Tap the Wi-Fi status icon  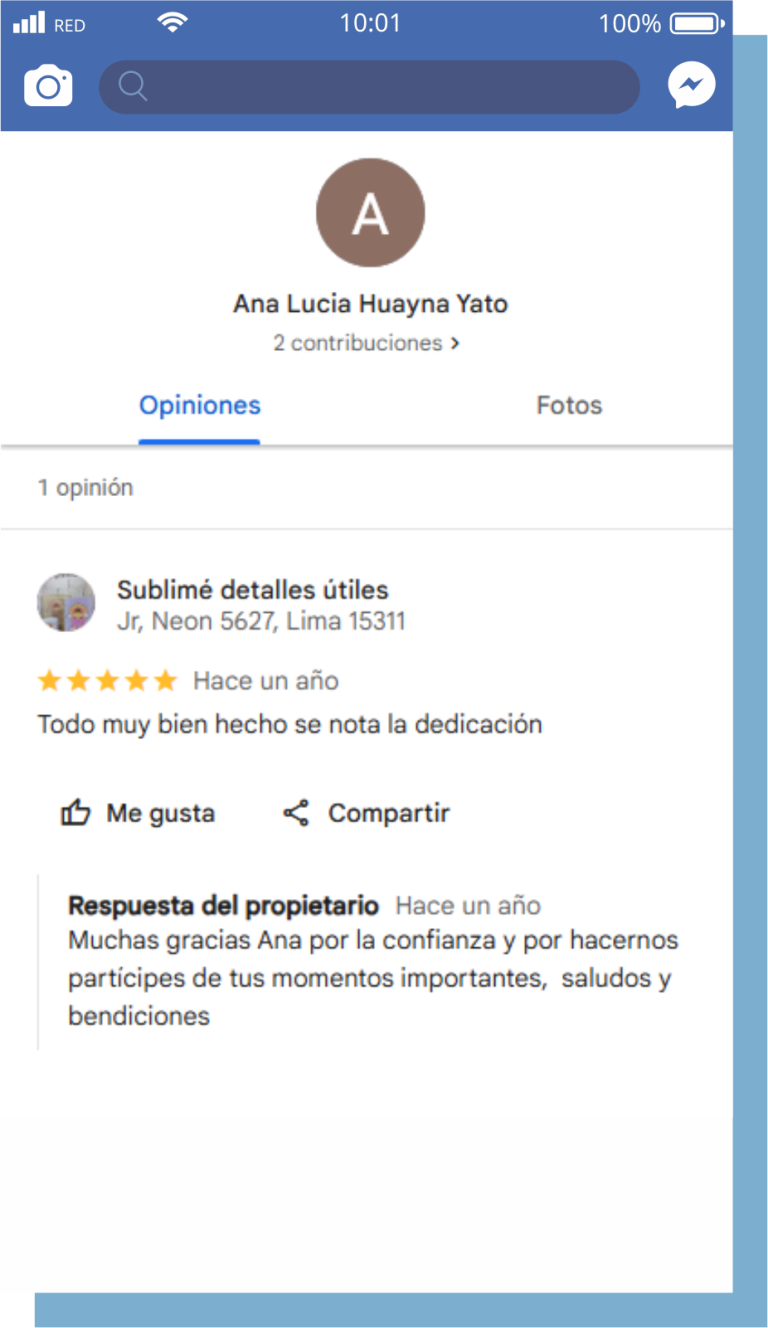click(173, 22)
